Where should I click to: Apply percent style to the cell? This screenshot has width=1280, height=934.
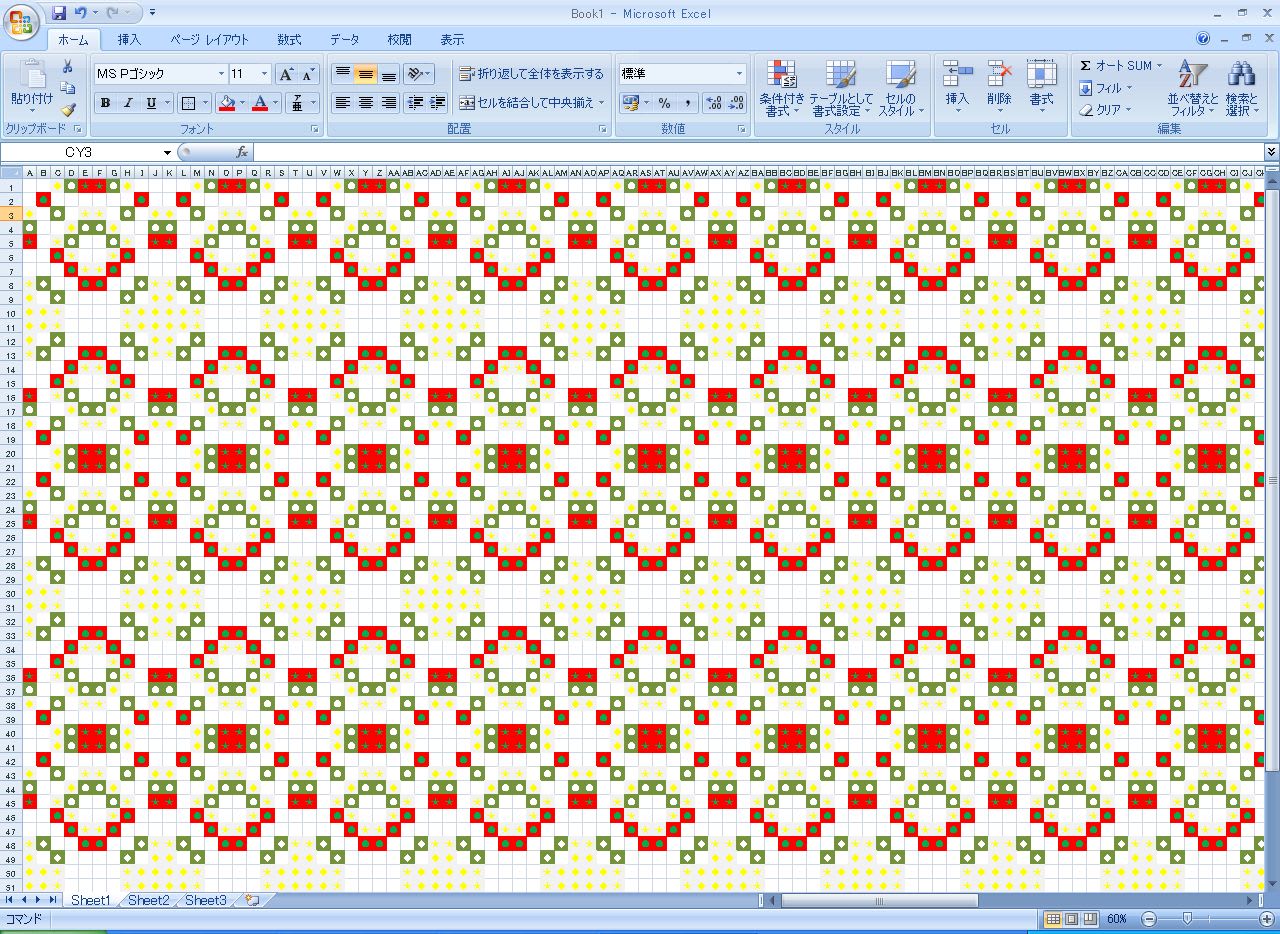click(664, 103)
